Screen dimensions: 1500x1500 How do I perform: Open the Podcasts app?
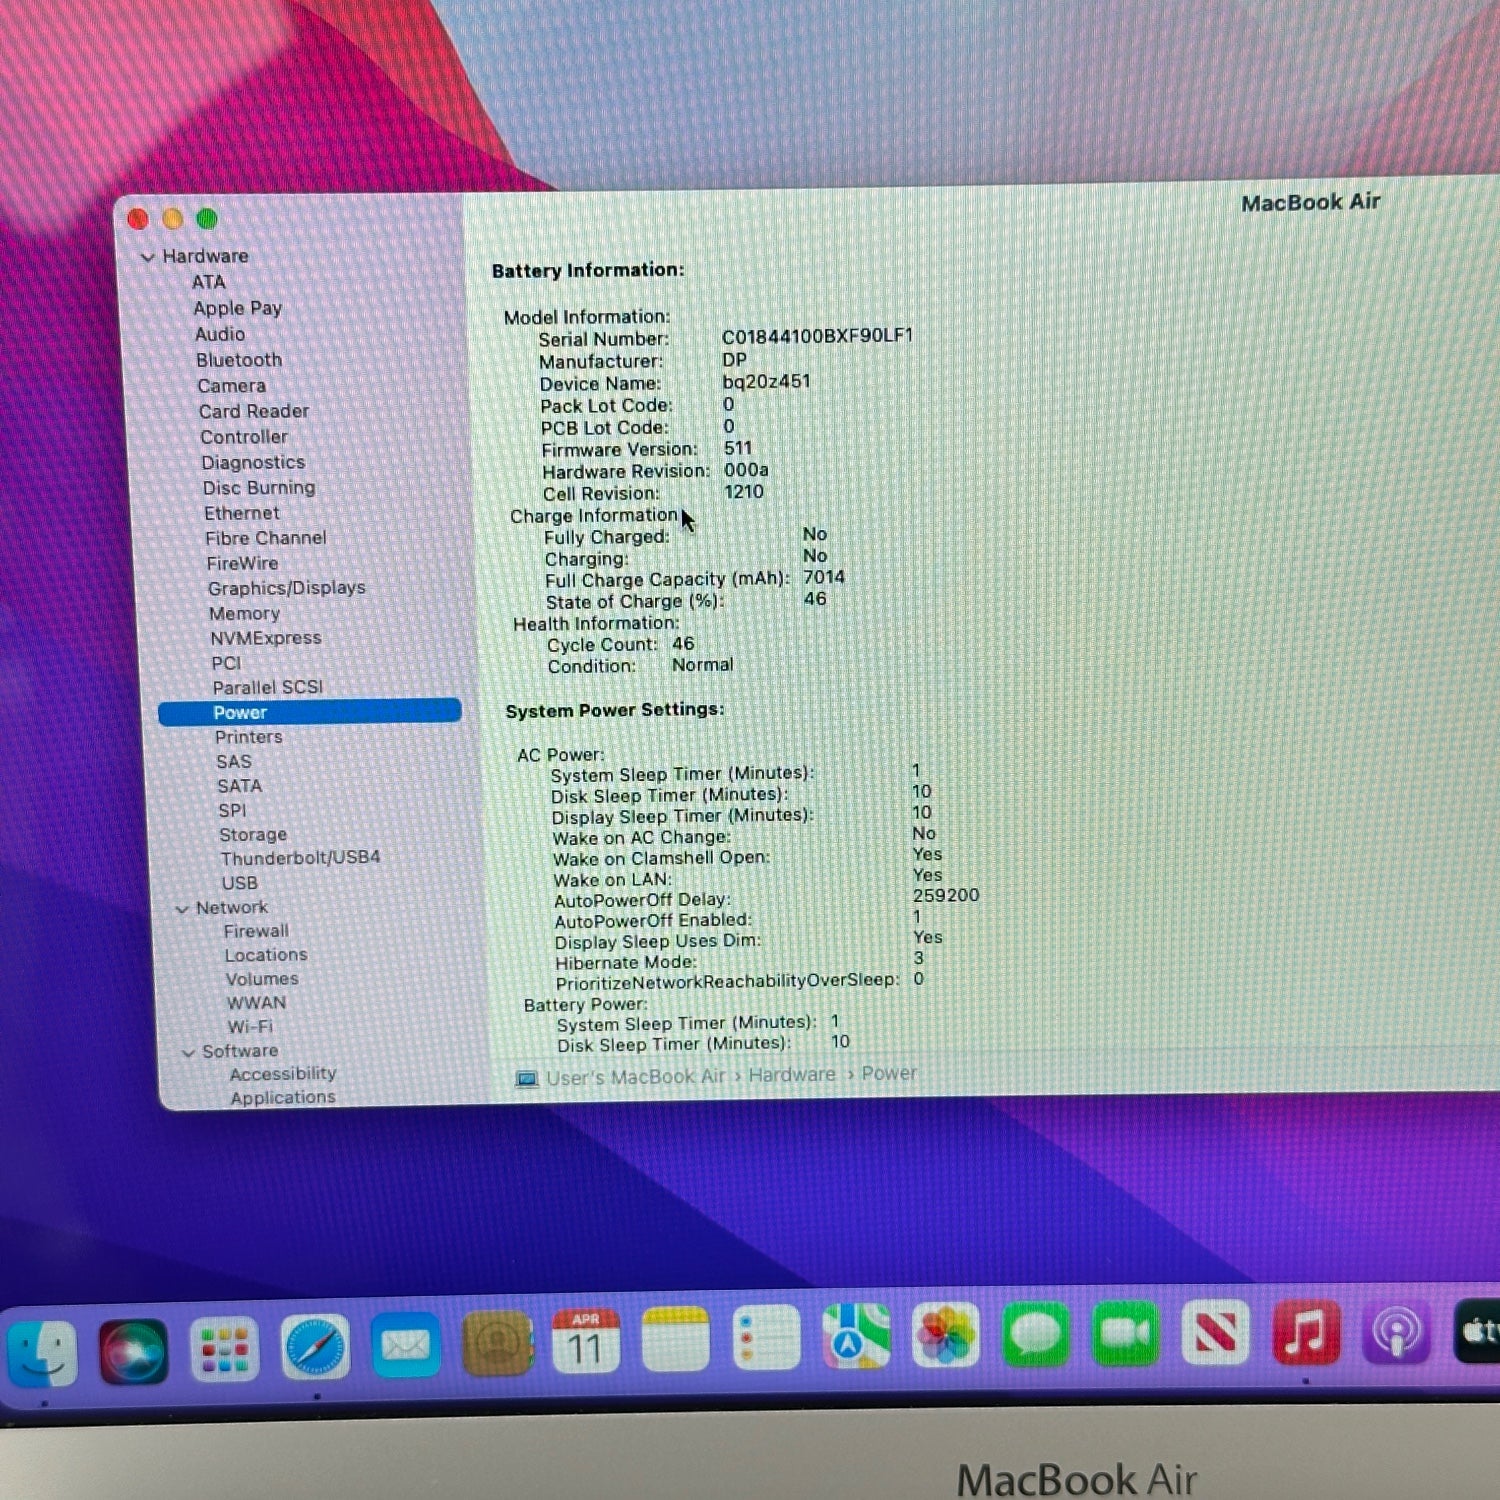click(1397, 1332)
